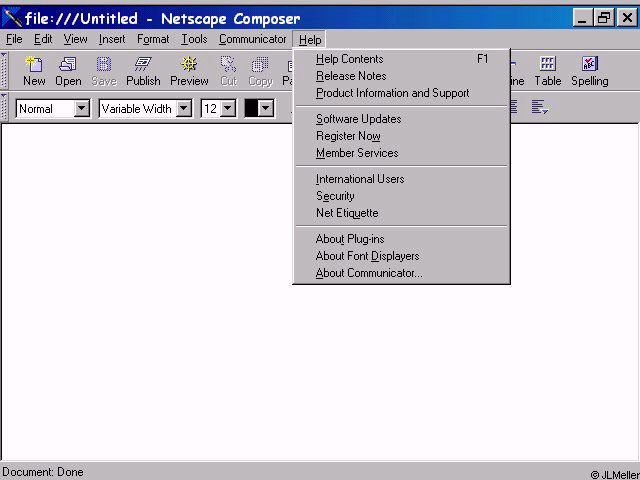Click the black text color swatch
The width and height of the screenshot is (640, 480).
pyautogui.click(x=251, y=109)
